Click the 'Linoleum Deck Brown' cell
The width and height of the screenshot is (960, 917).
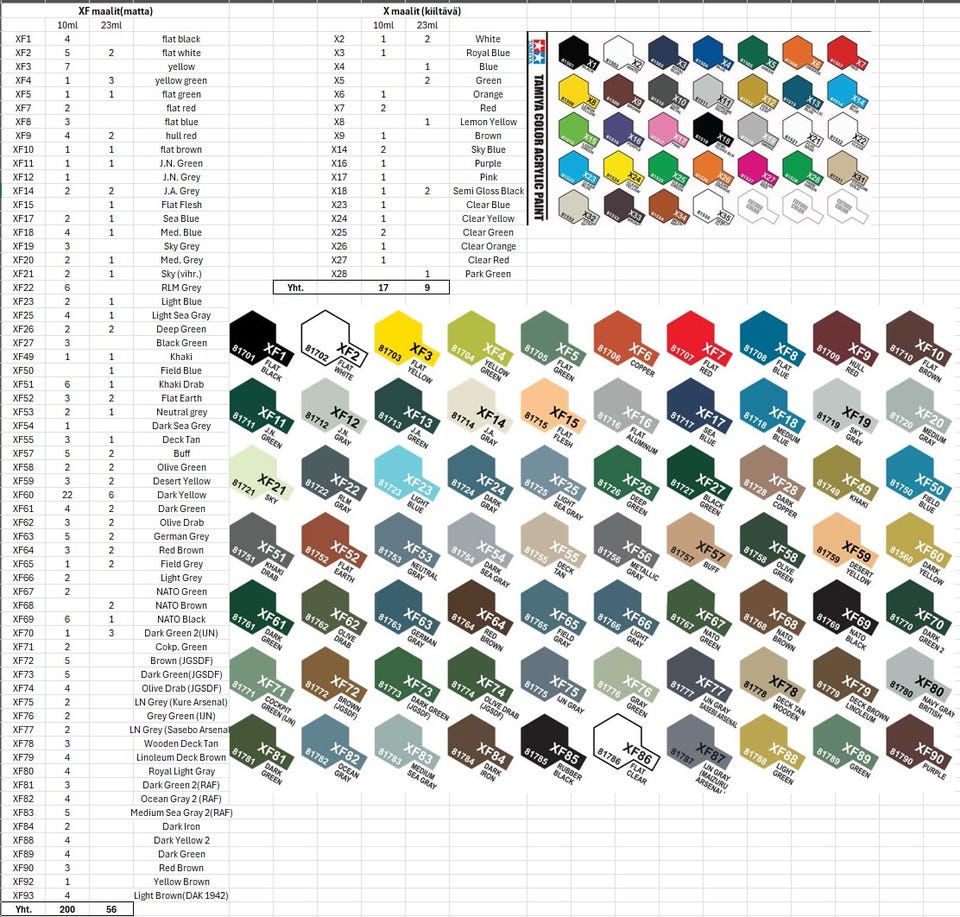point(181,757)
